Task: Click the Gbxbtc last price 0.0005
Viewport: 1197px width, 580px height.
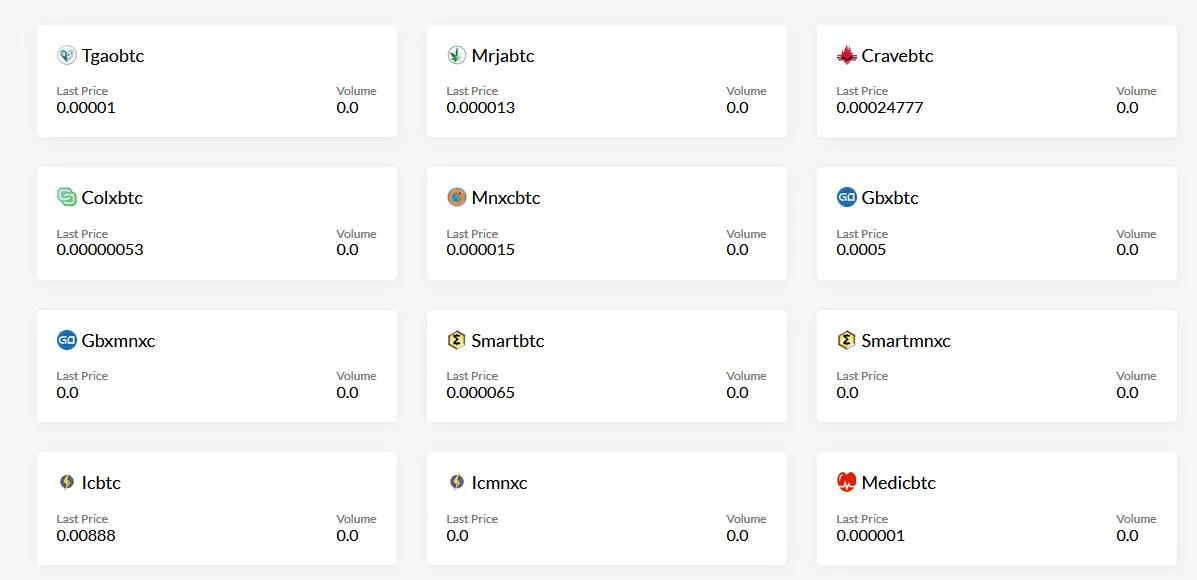Action: click(861, 250)
